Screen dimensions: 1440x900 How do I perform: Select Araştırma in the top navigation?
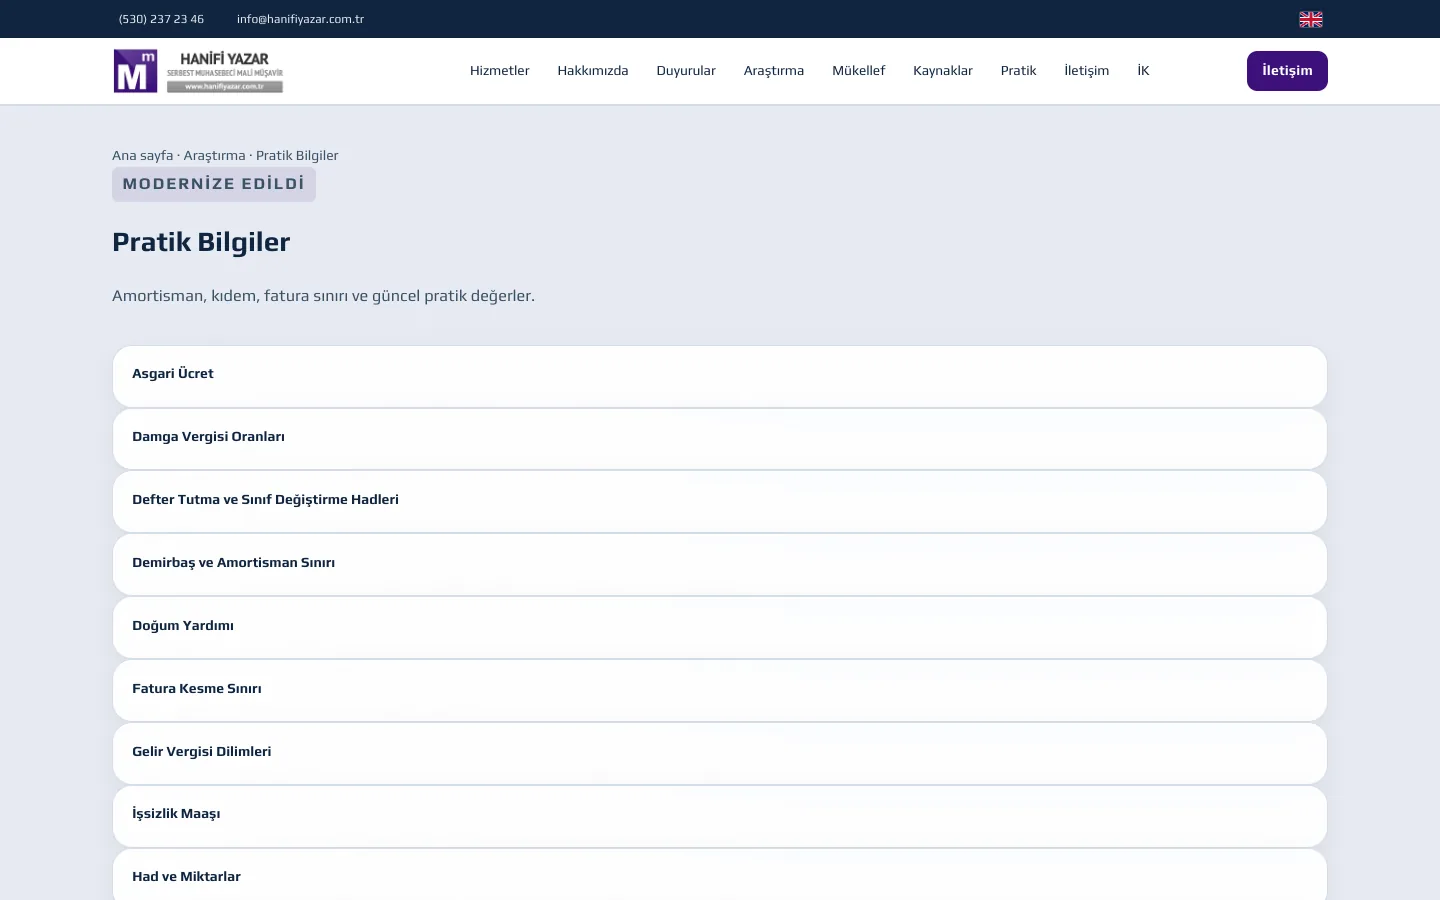click(x=774, y=71)
